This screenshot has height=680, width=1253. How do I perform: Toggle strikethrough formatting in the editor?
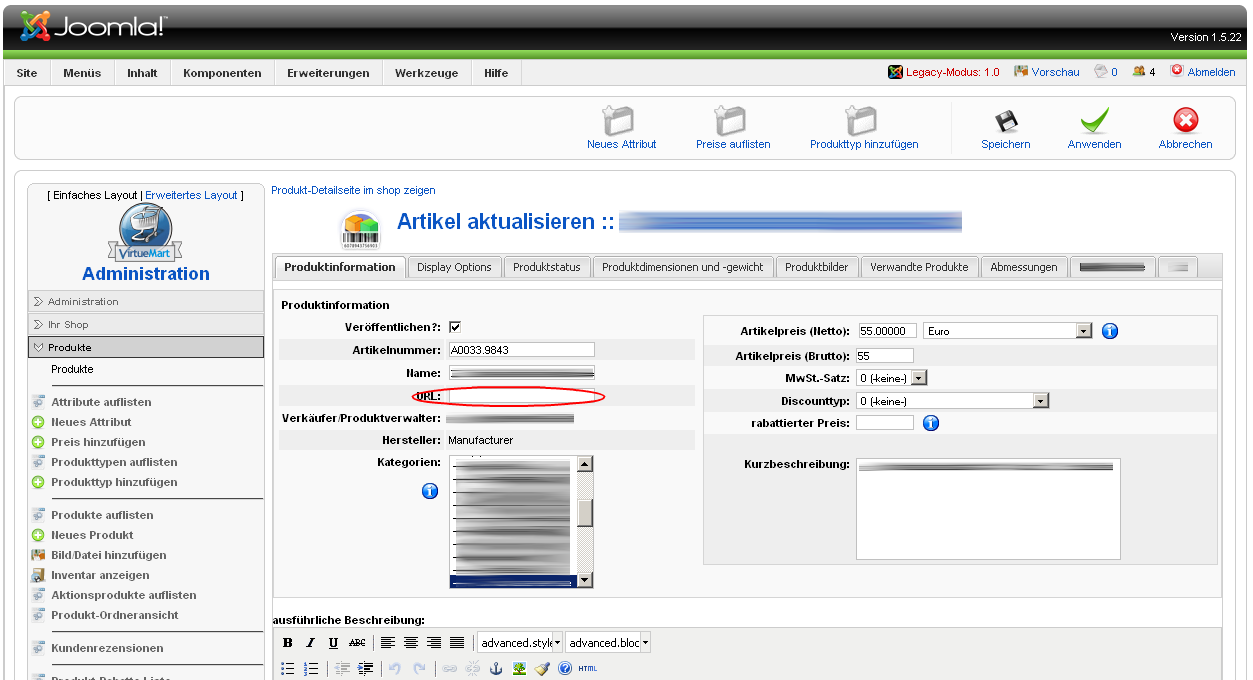click(x=357, y=643)
